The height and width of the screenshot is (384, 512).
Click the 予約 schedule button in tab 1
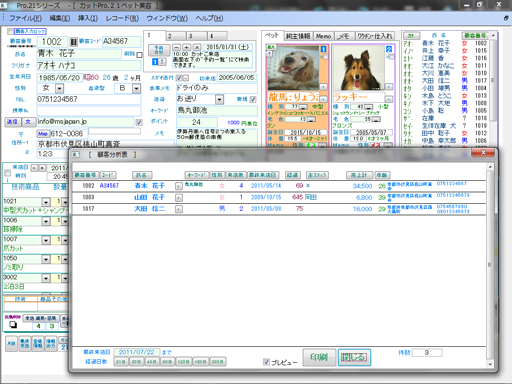point(159,50)
